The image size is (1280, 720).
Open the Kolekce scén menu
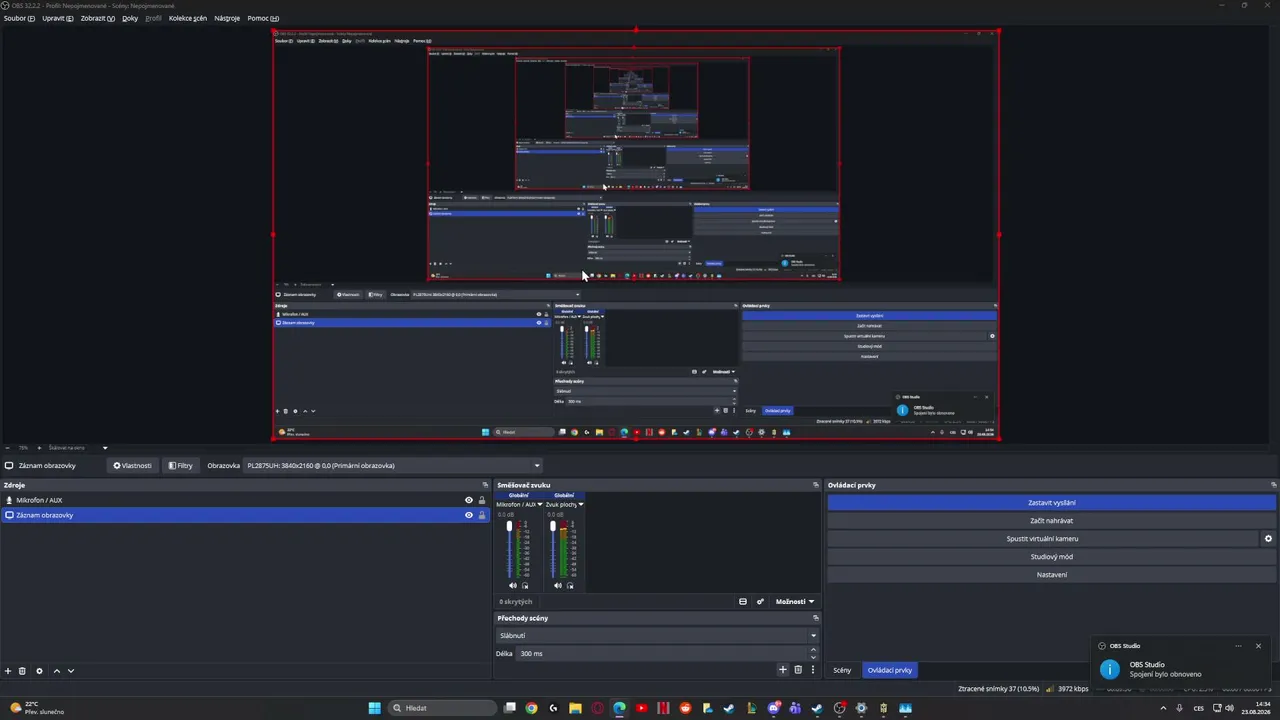(188, 18)
